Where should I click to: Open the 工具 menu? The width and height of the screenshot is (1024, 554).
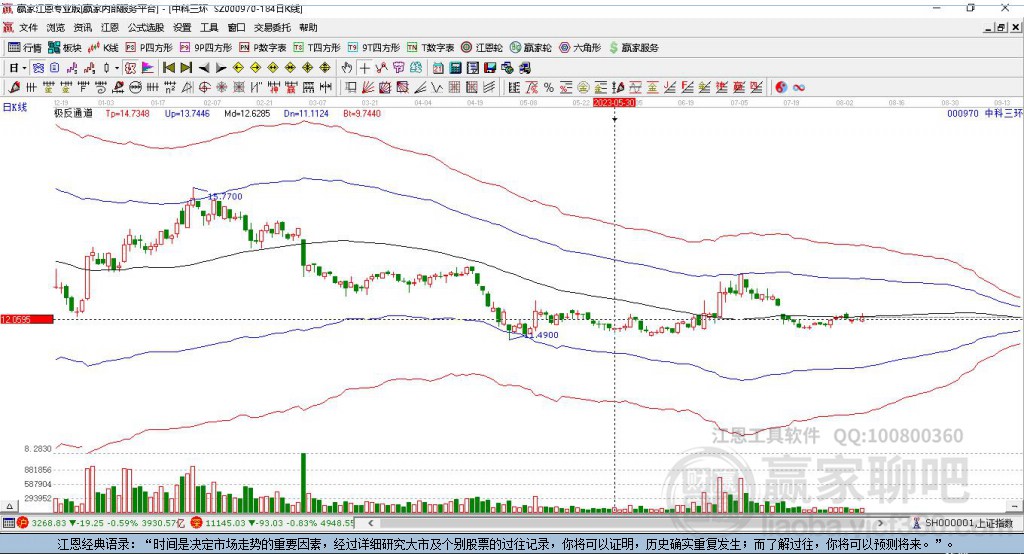pos(209,27)
